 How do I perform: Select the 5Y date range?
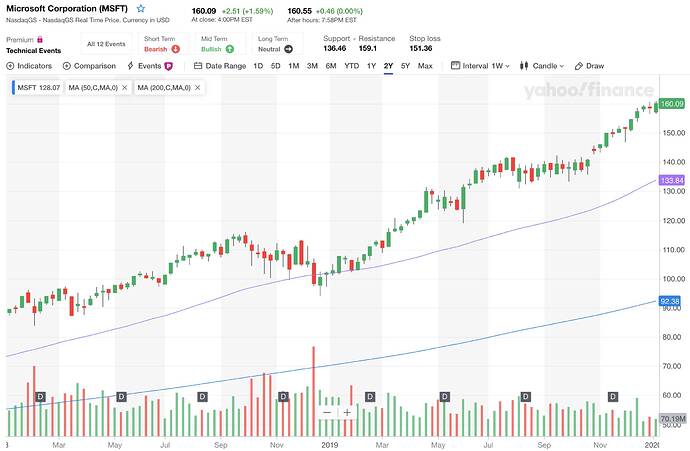click(405, 66)
